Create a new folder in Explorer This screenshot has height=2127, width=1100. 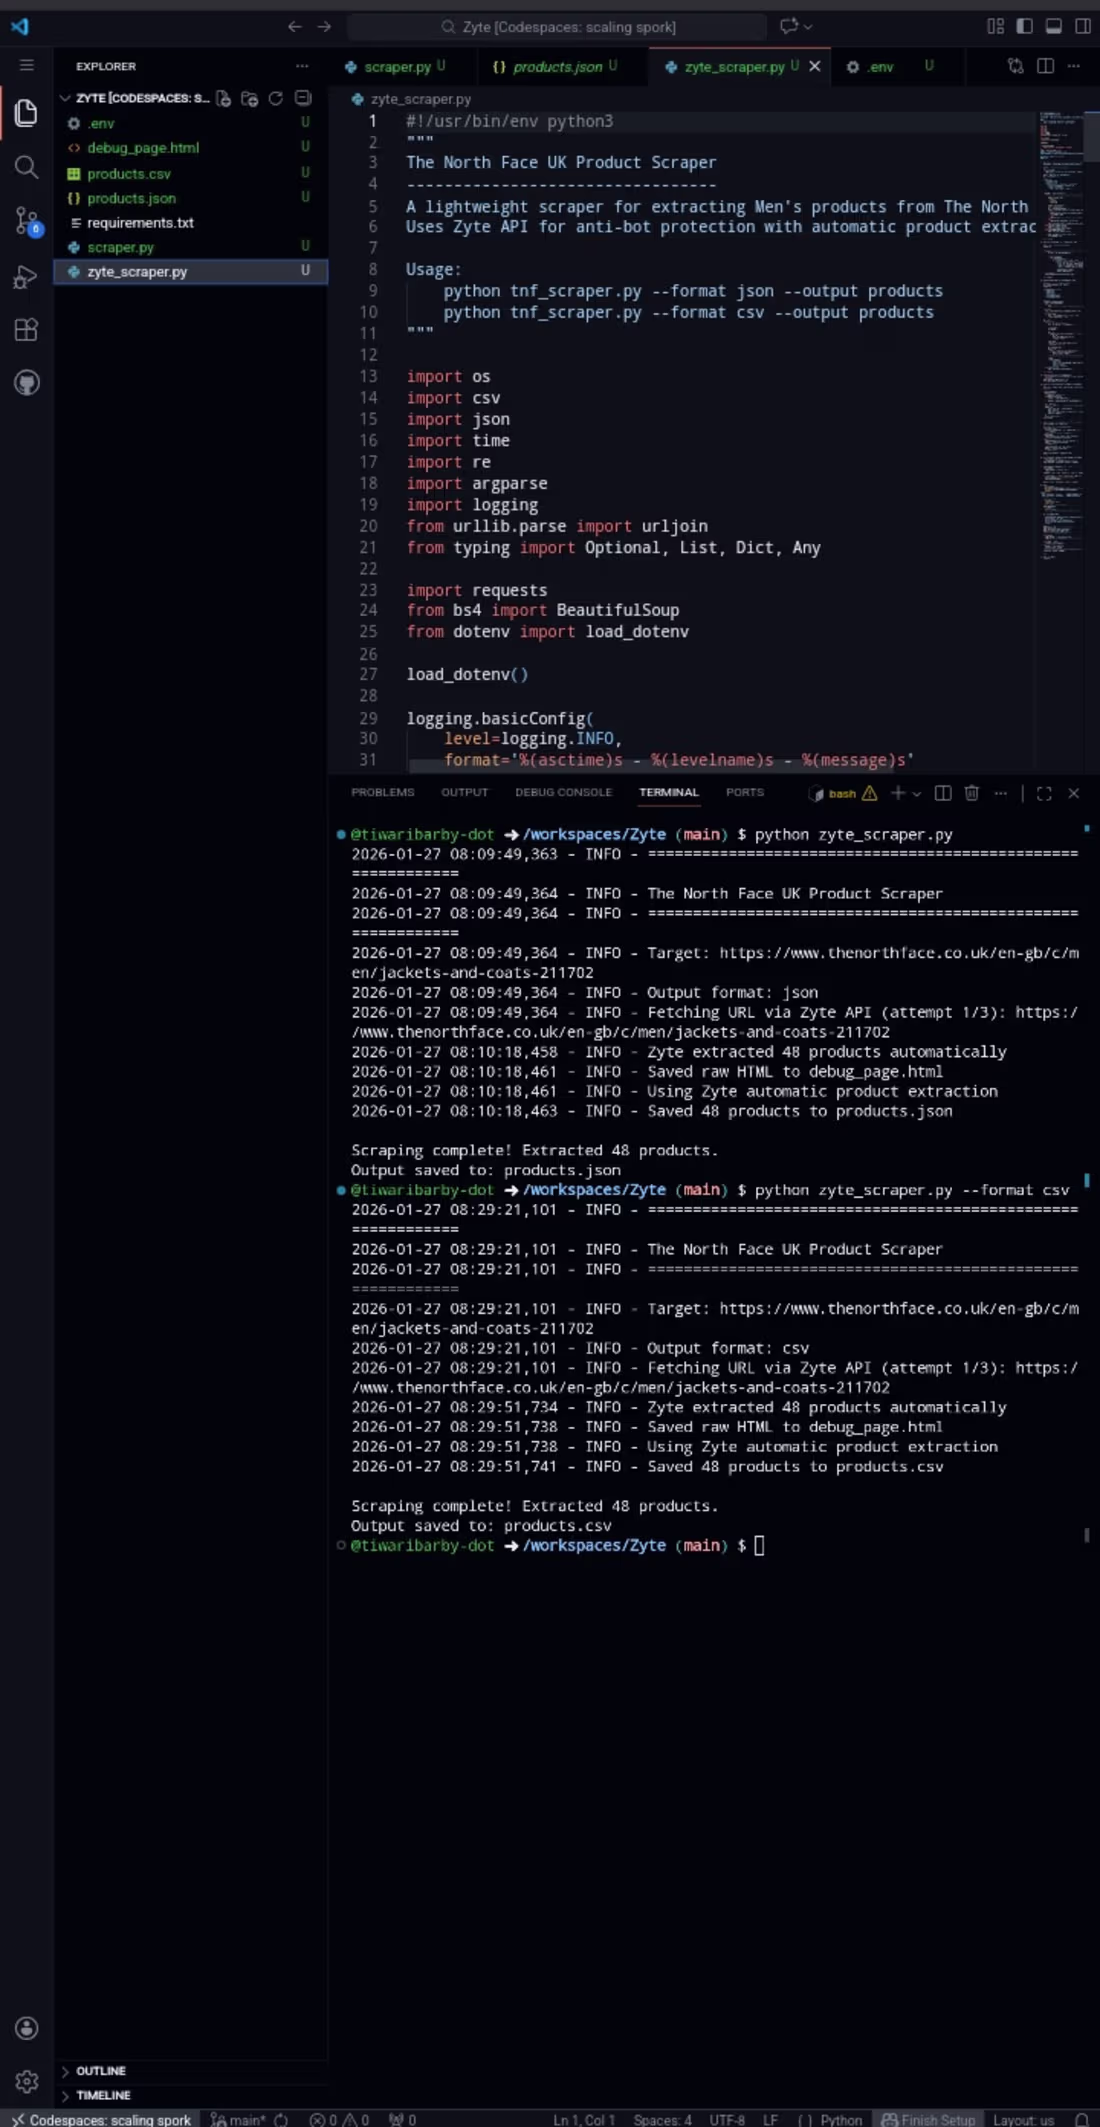click(250, 98)
